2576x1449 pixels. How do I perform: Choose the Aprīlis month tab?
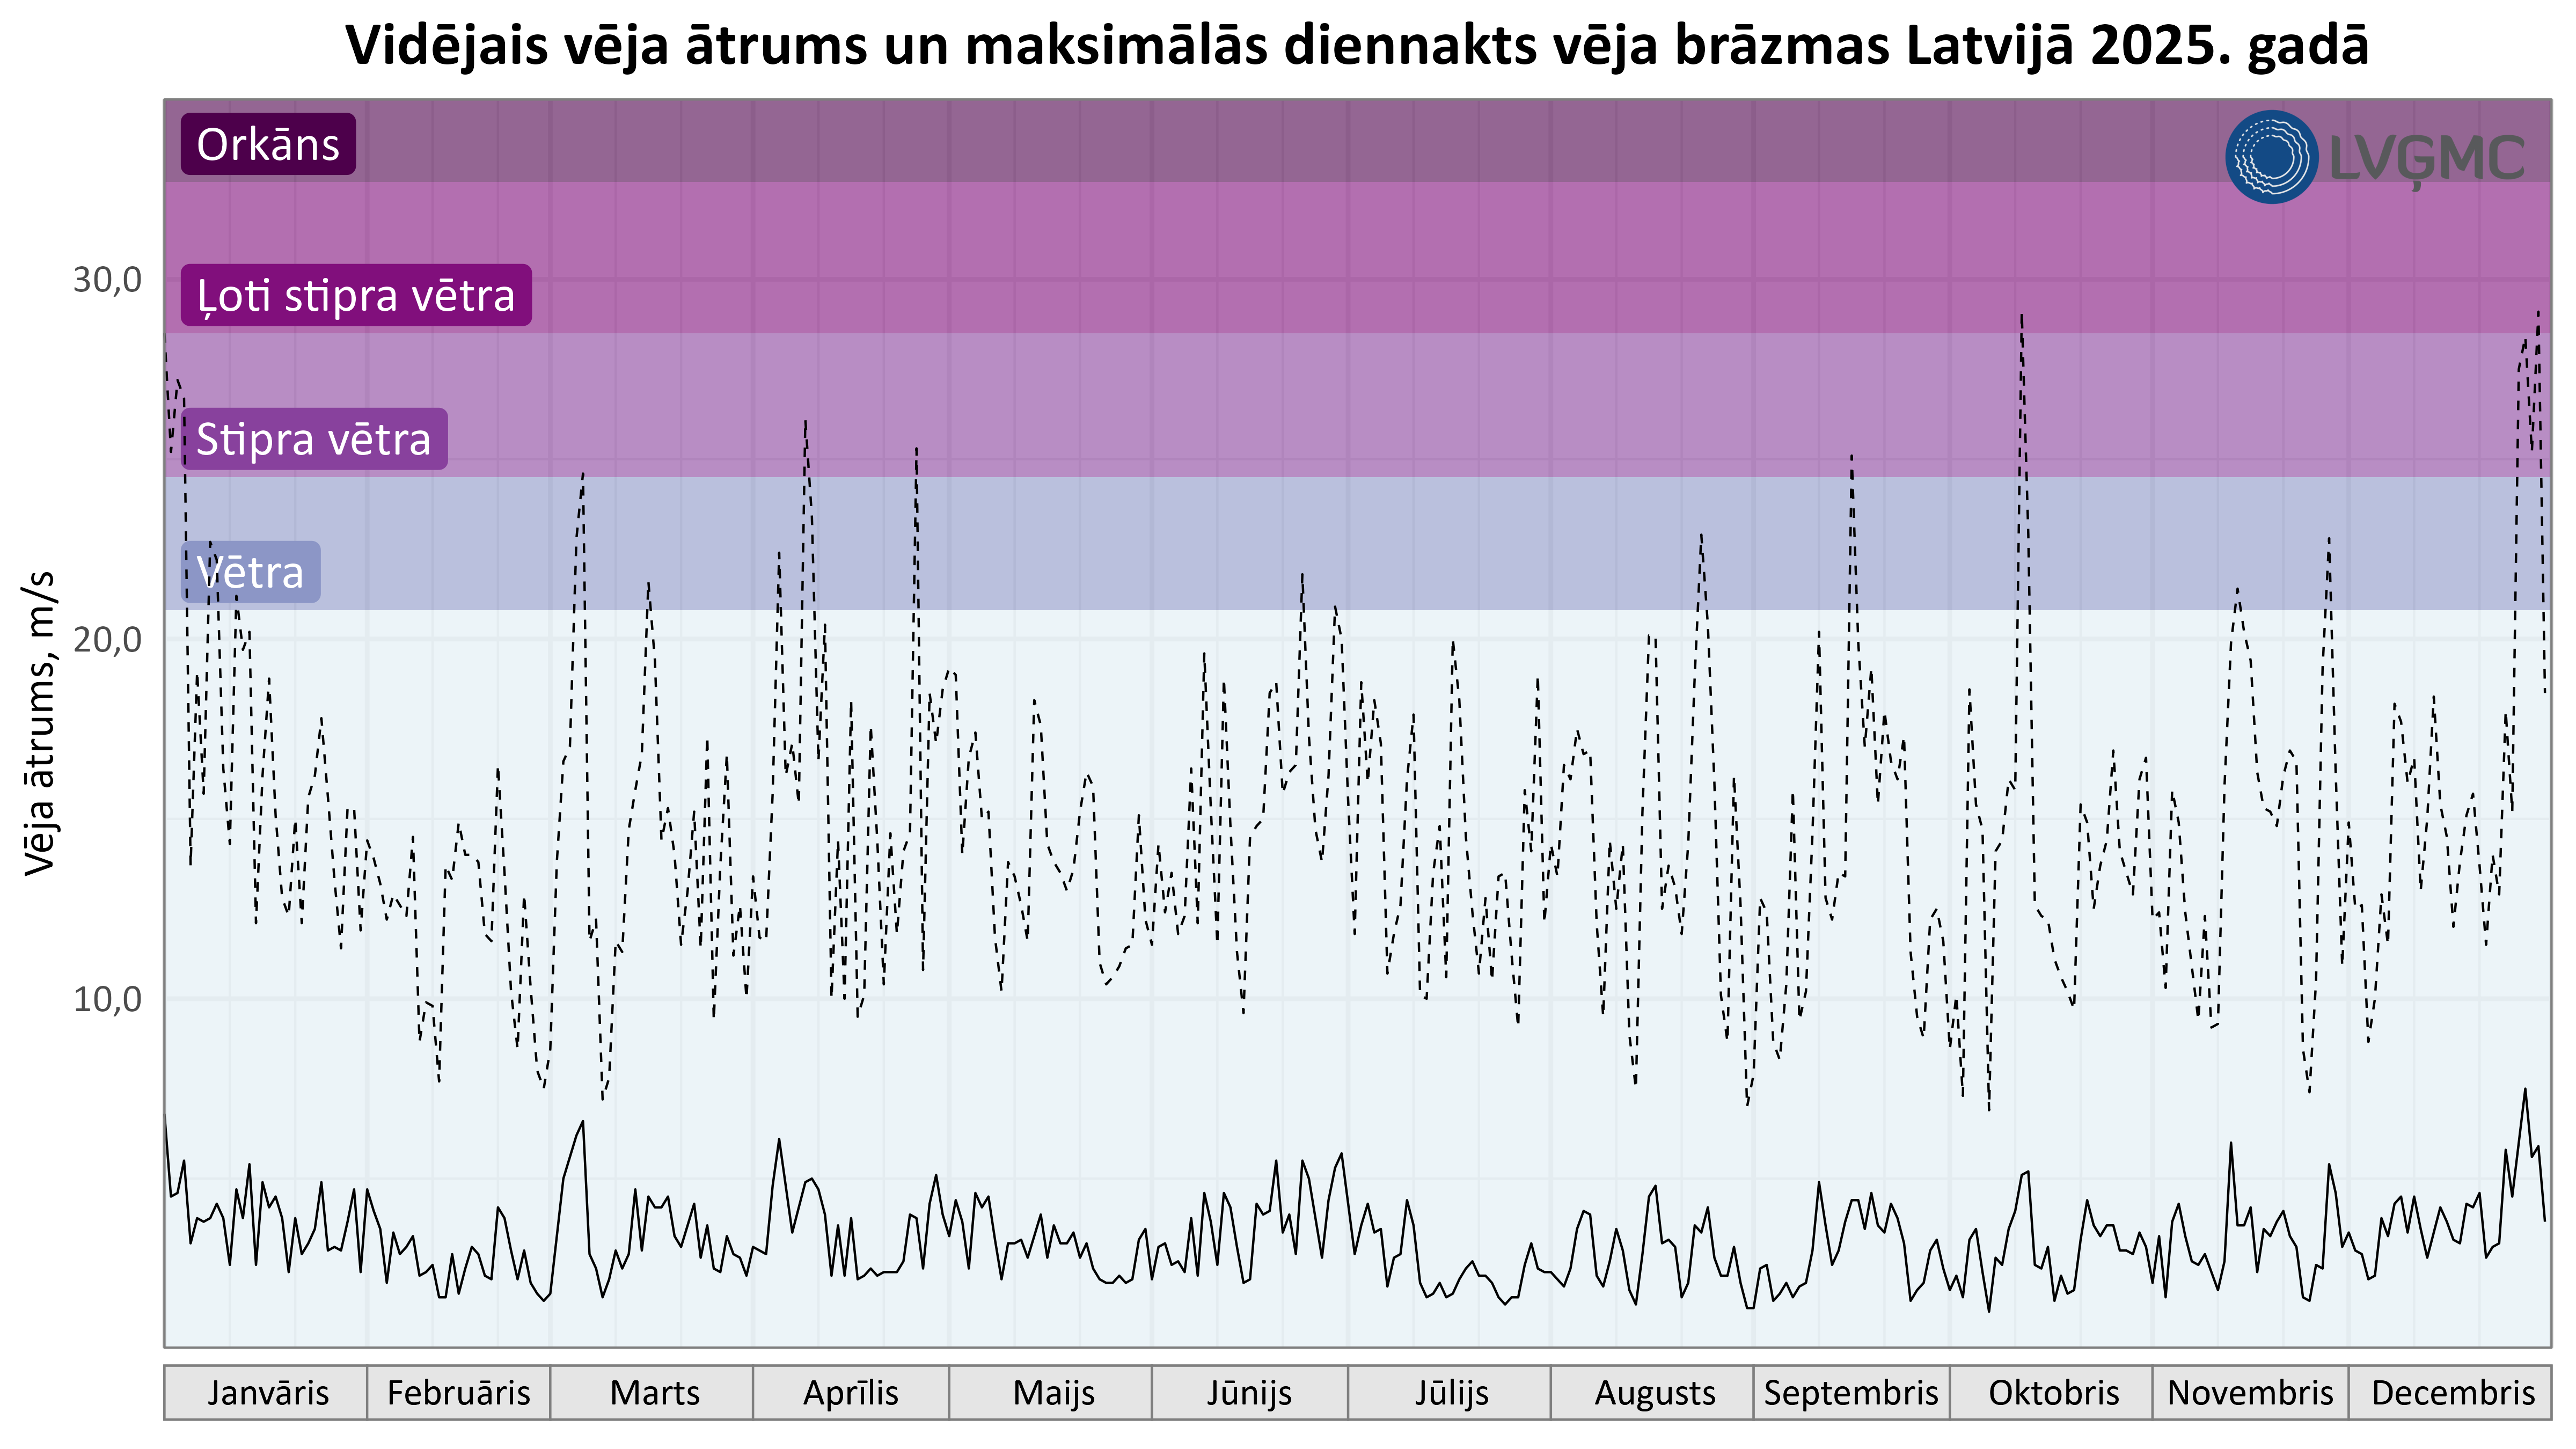coord(851,1392)
